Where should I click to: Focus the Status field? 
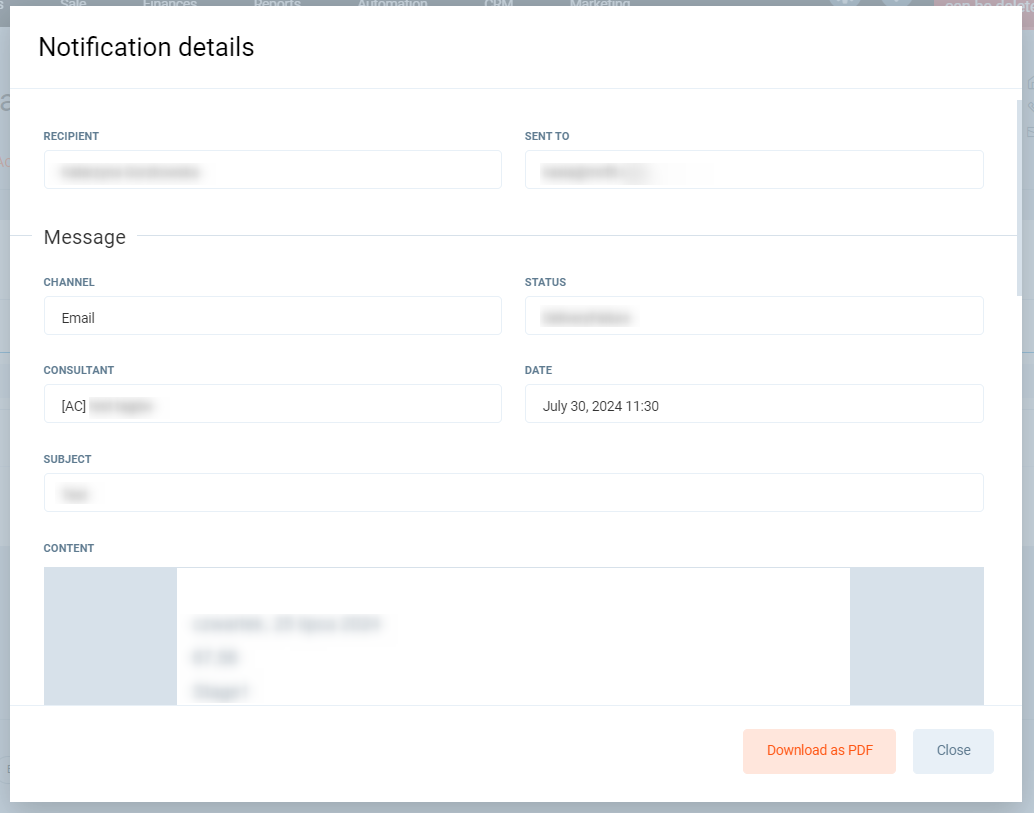(753, 316)
